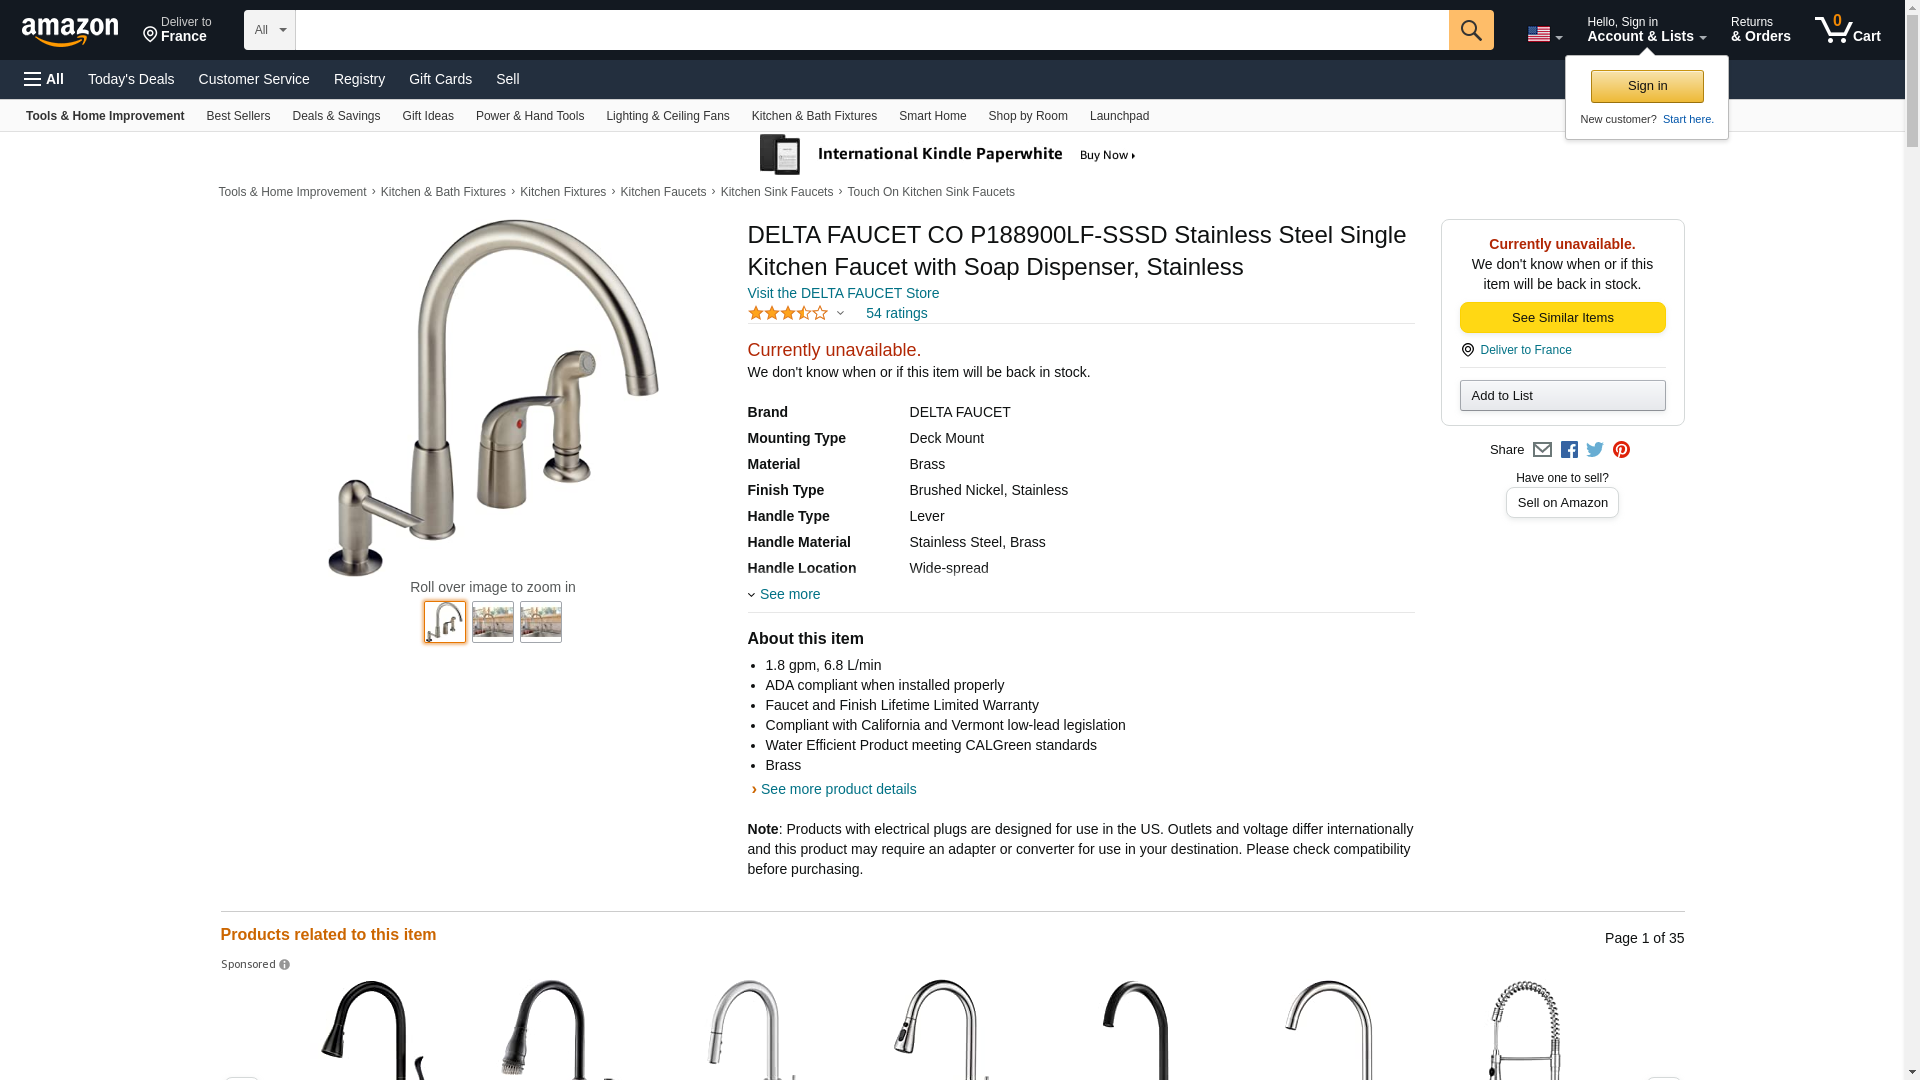Share the product on Facebook
The height and width of the screenshot is (1080, 1920).
(x=1569, y=450)
